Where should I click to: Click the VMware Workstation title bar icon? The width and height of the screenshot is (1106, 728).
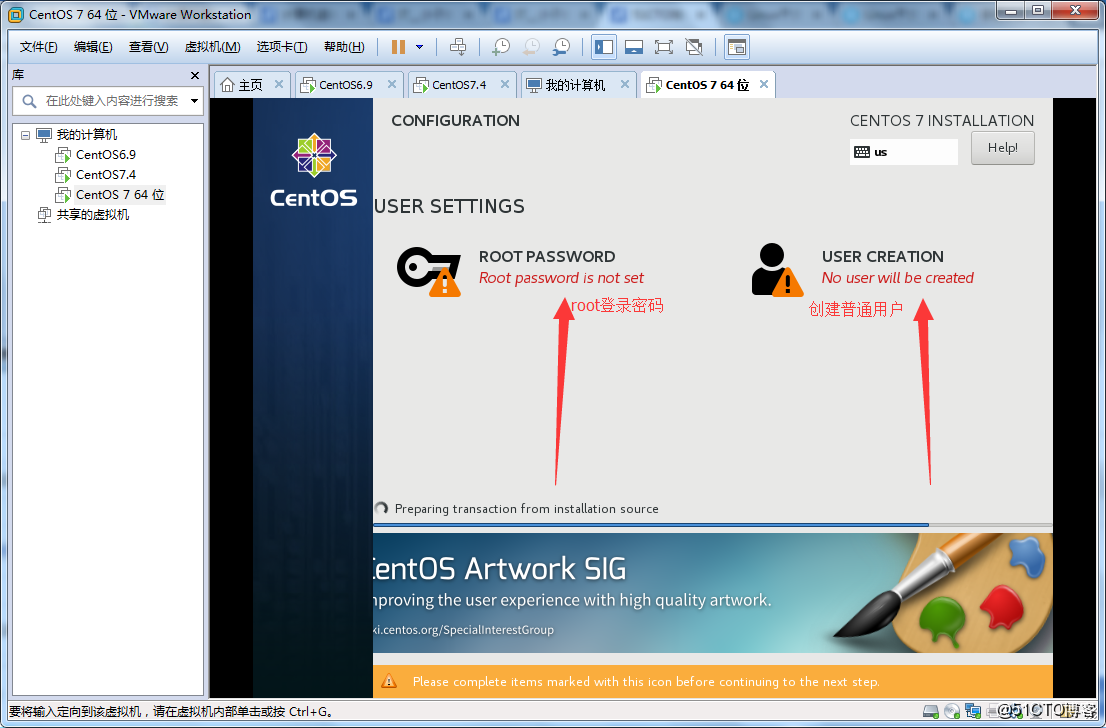pyautogui.click(x=15, y=14)
